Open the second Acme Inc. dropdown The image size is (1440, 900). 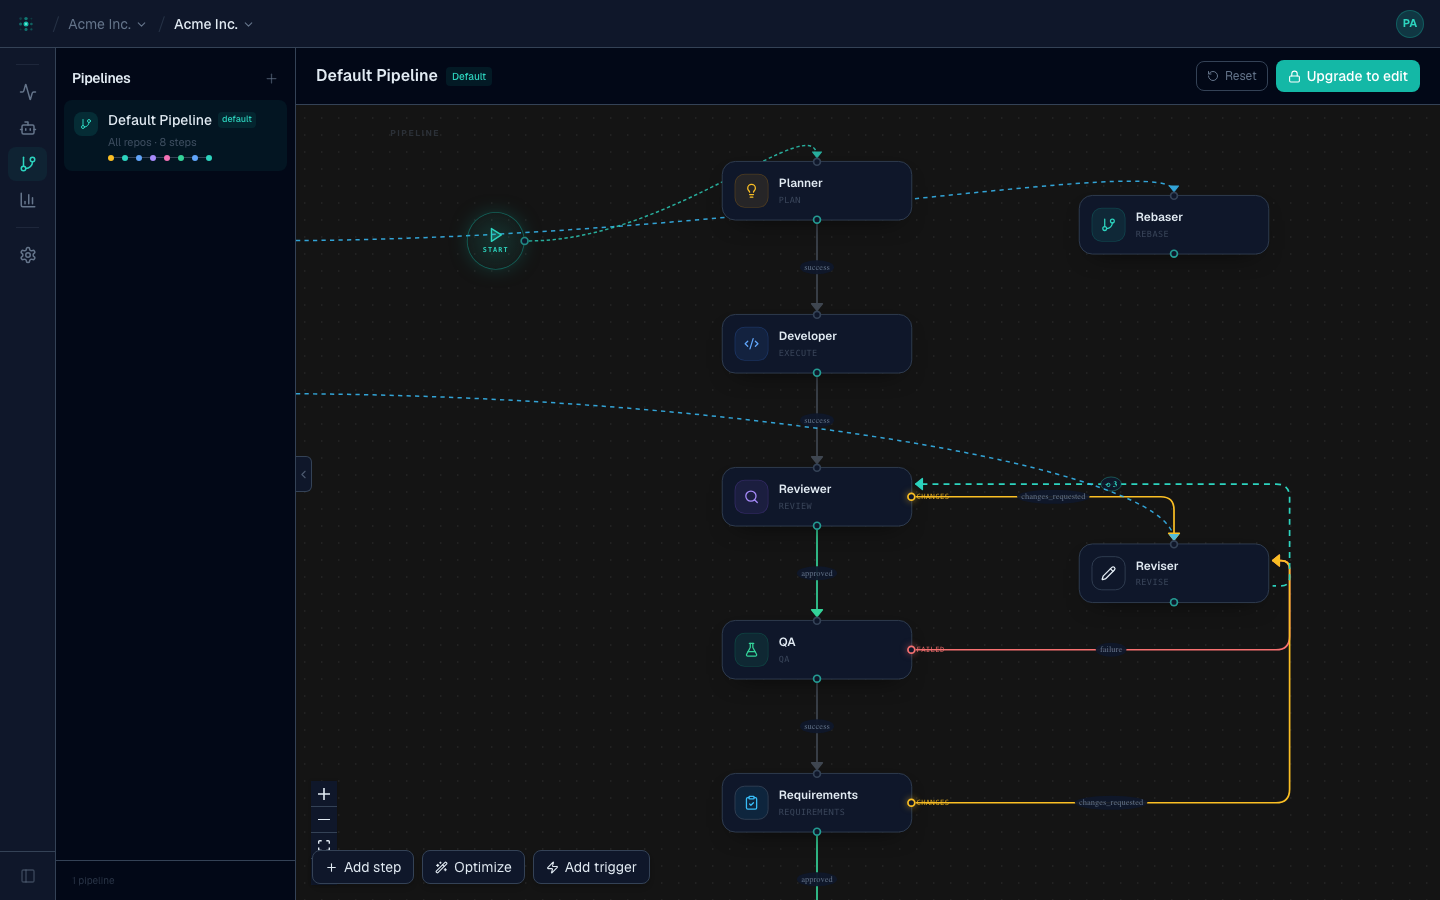[213, 24]
